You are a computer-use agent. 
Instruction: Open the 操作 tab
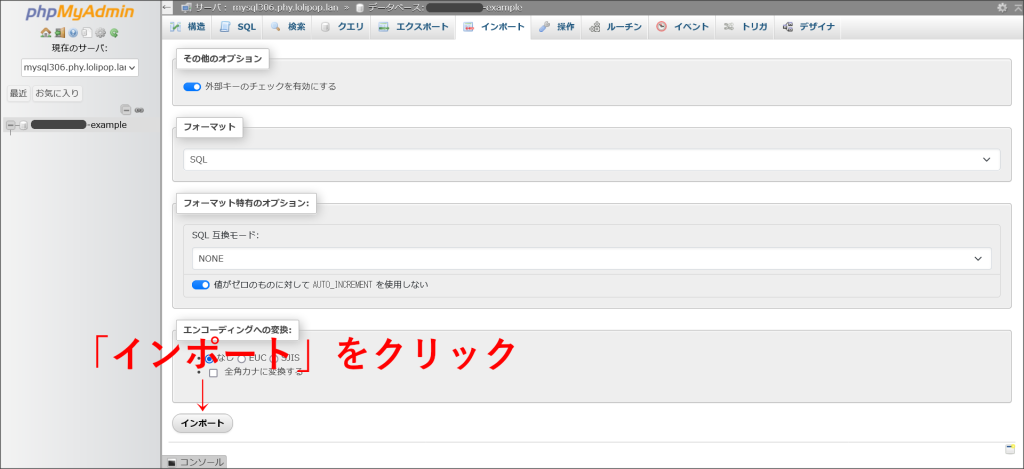click(x=556, y=27)
